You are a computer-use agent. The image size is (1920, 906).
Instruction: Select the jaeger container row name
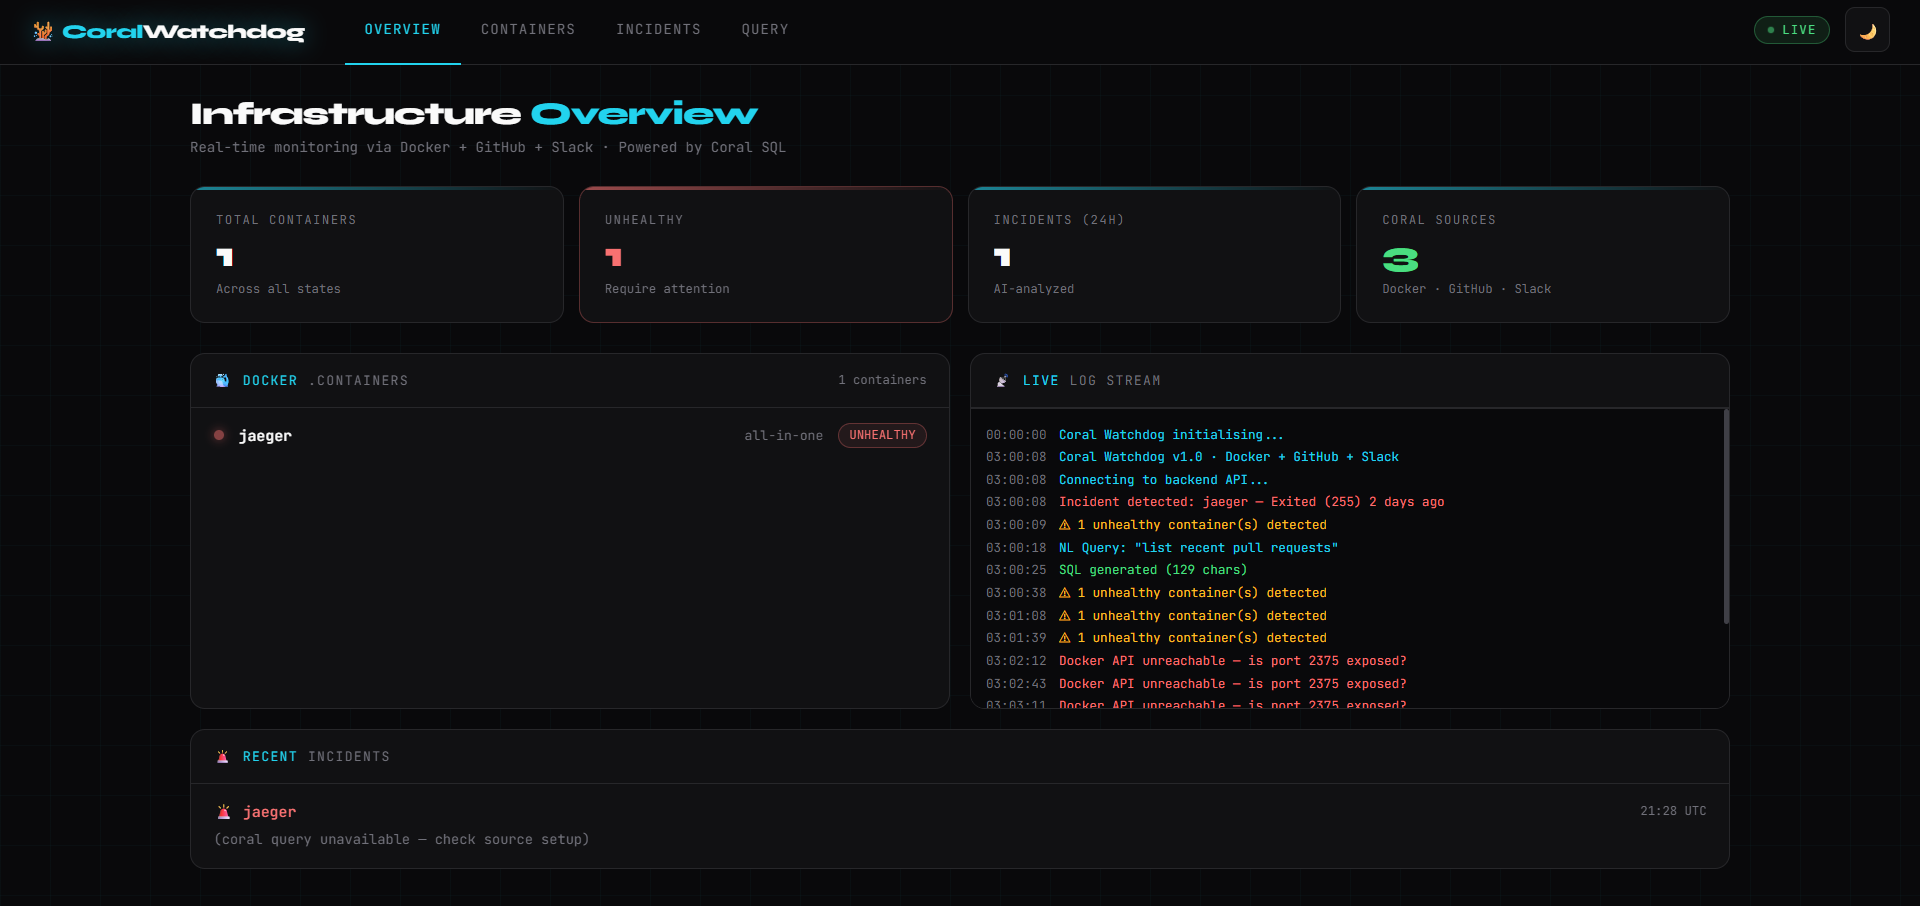265,436
